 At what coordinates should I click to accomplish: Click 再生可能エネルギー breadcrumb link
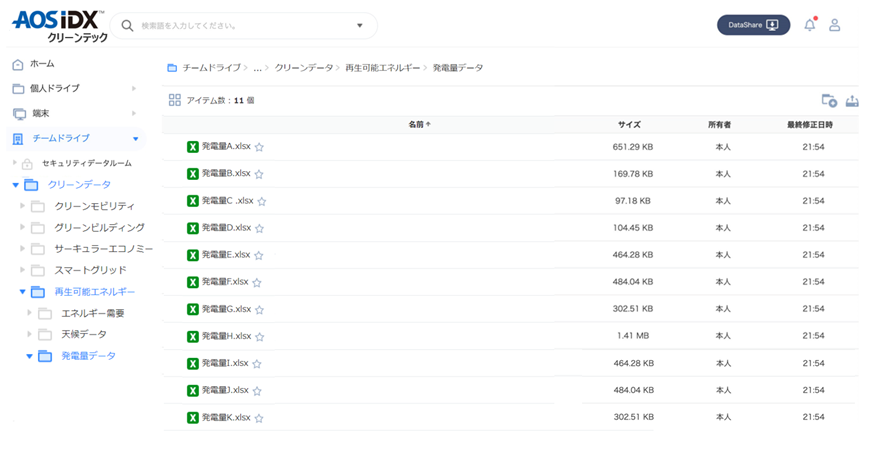point(382,68)
